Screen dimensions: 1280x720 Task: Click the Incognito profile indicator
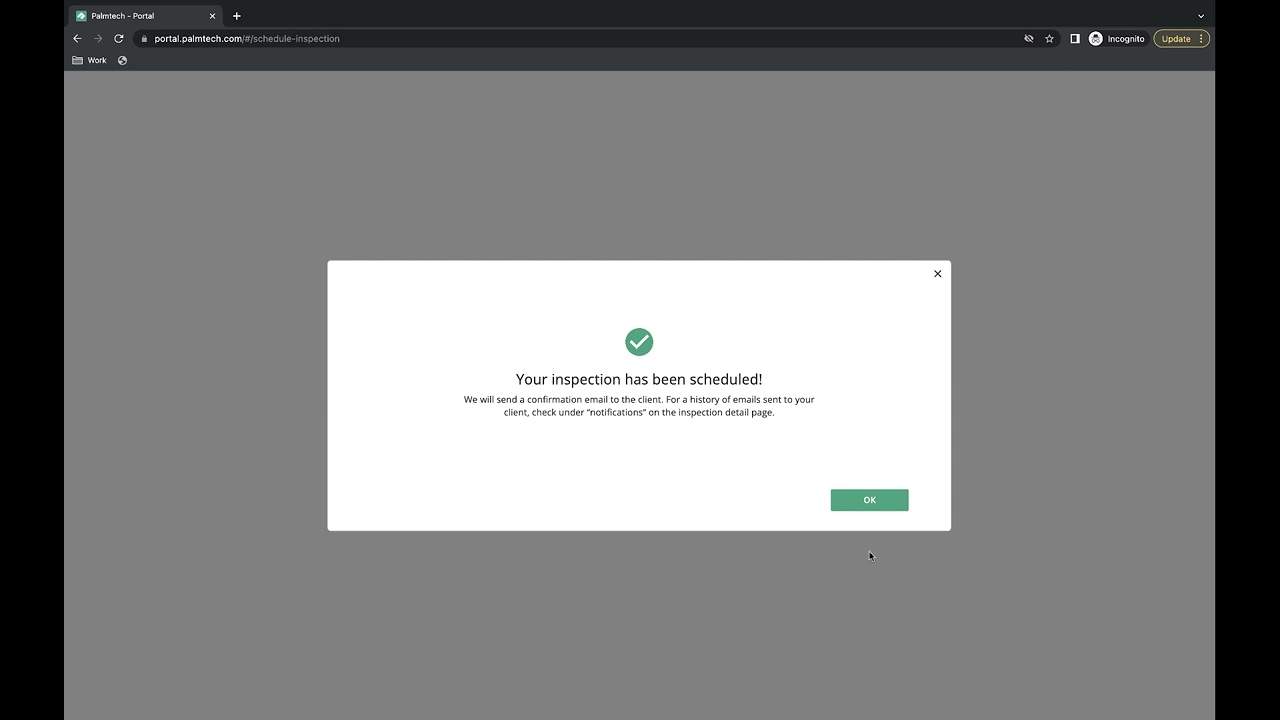click(1116, 39)
